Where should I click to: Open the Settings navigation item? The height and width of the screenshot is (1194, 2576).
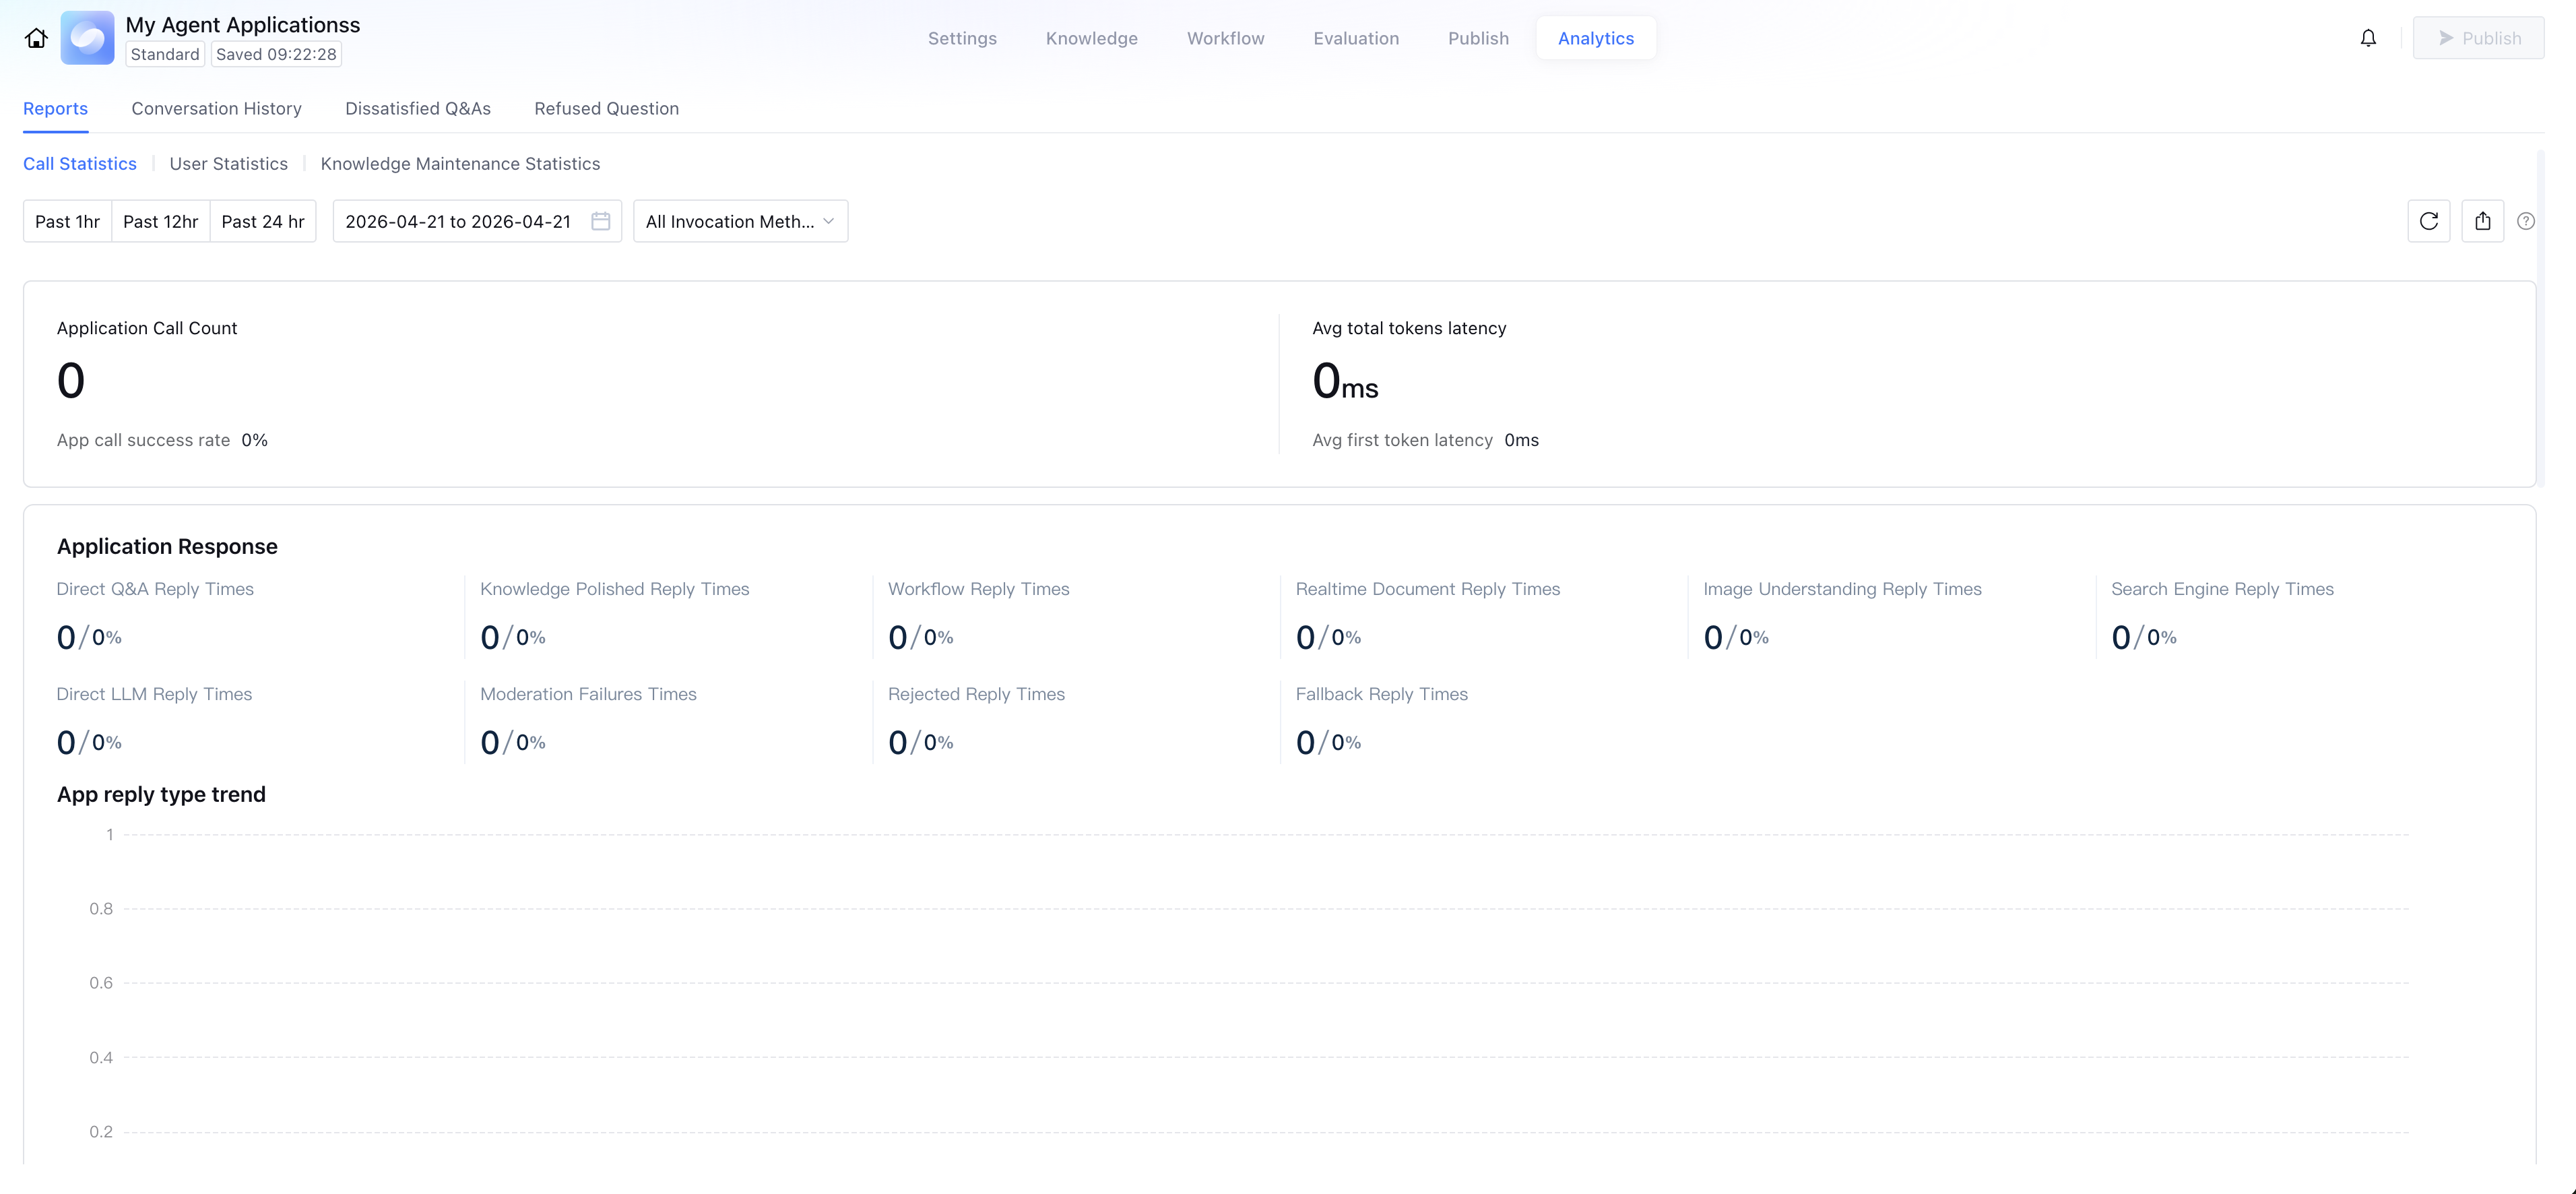(x=962, y=38)
